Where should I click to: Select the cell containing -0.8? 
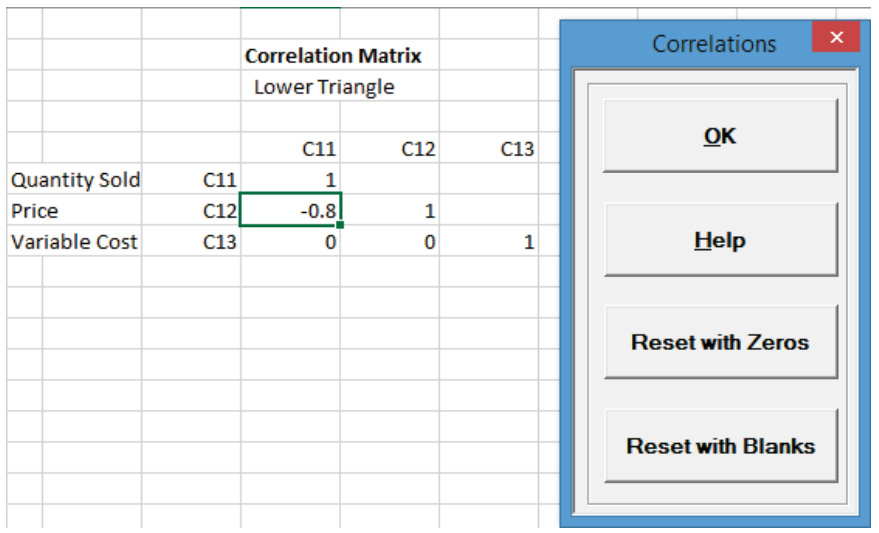290,211
